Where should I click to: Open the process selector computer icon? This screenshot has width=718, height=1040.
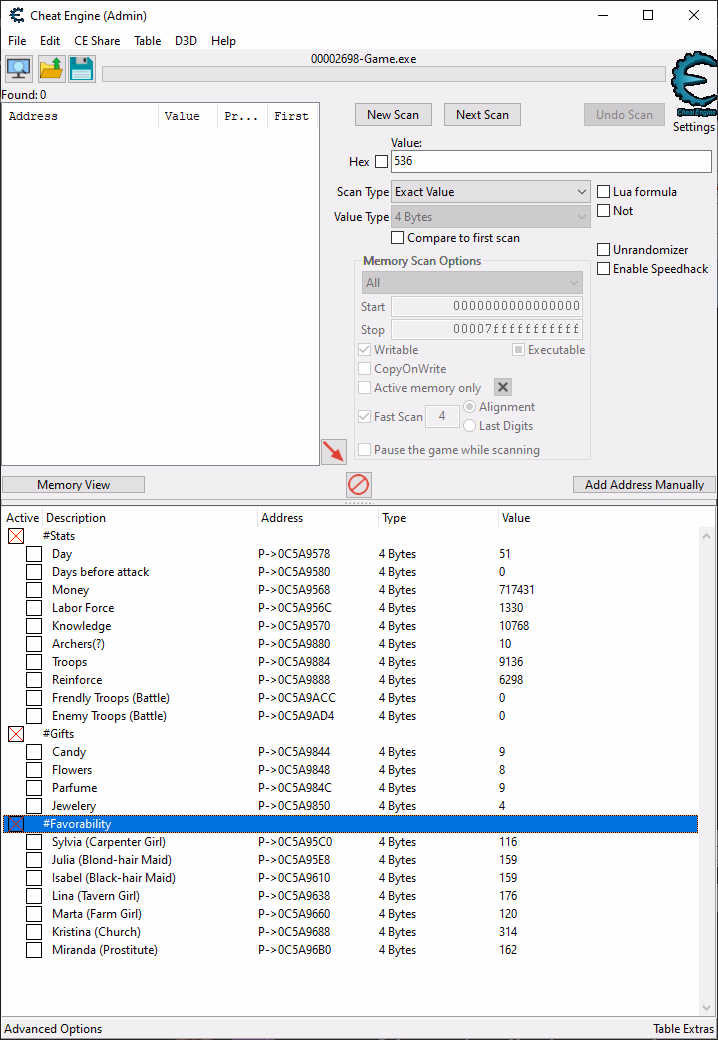coord(19,68)
